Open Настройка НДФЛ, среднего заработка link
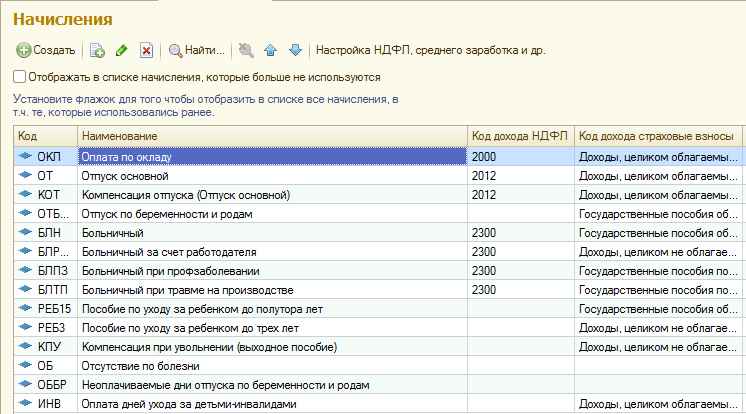 point(431,49)
